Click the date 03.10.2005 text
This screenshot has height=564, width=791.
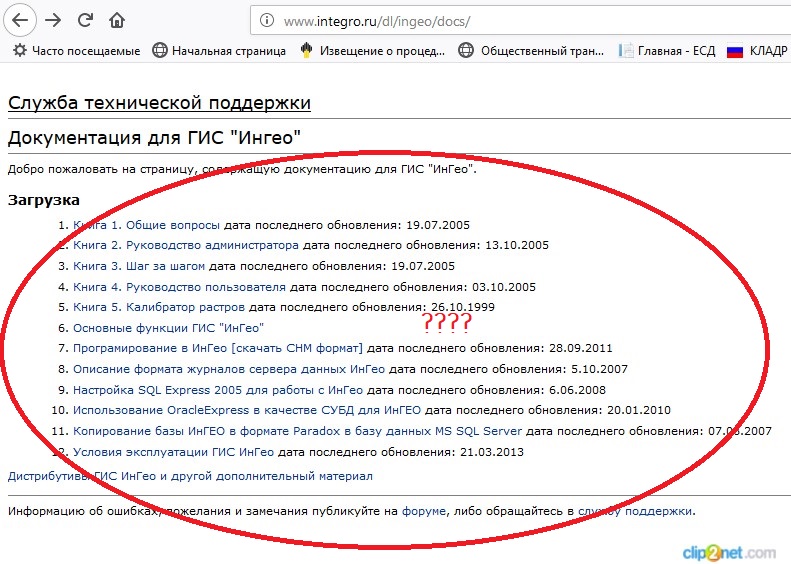(x=504, y=287)
